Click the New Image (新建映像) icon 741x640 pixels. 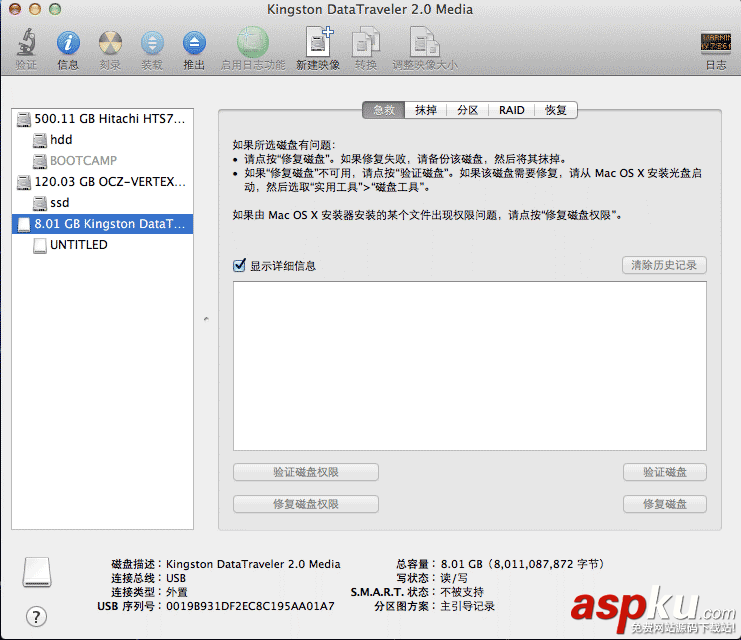(319, 43)
